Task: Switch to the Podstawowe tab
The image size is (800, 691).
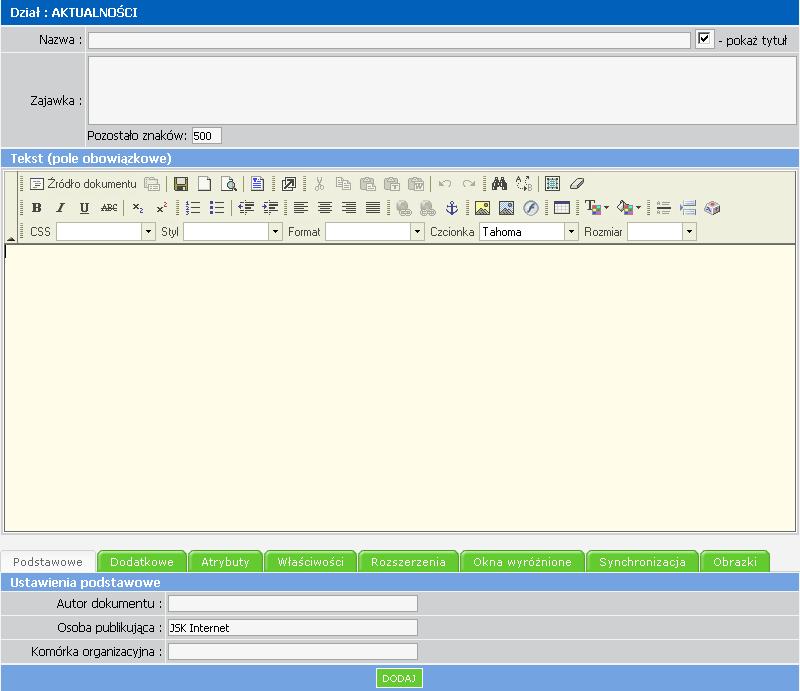Action: 48,562
